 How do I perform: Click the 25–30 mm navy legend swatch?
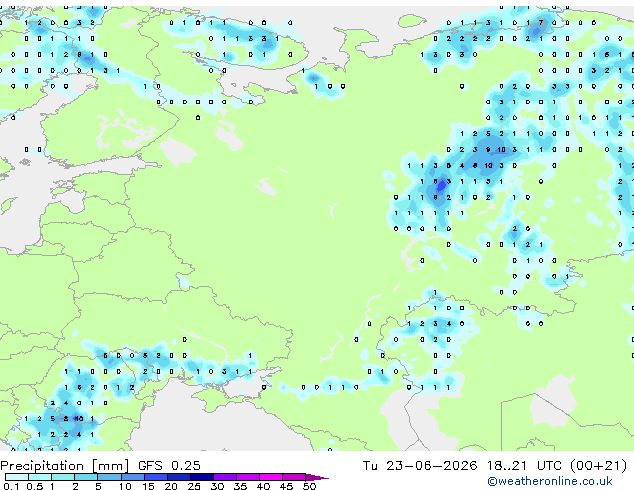pos(201,477)
